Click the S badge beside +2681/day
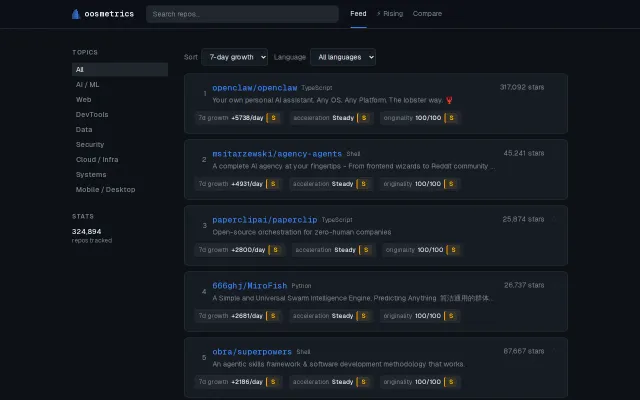The width and height of the screenshot is (640, 400). [273, 316]
